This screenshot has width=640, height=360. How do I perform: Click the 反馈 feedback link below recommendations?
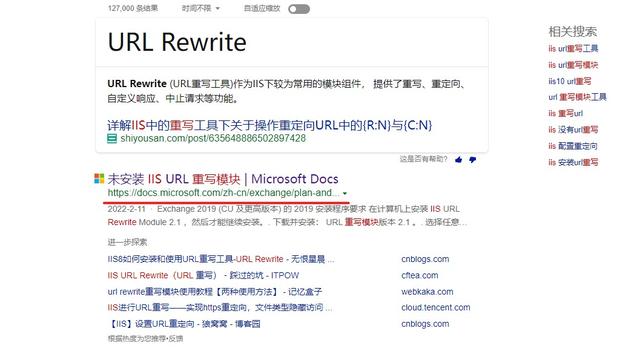point(176,338)
